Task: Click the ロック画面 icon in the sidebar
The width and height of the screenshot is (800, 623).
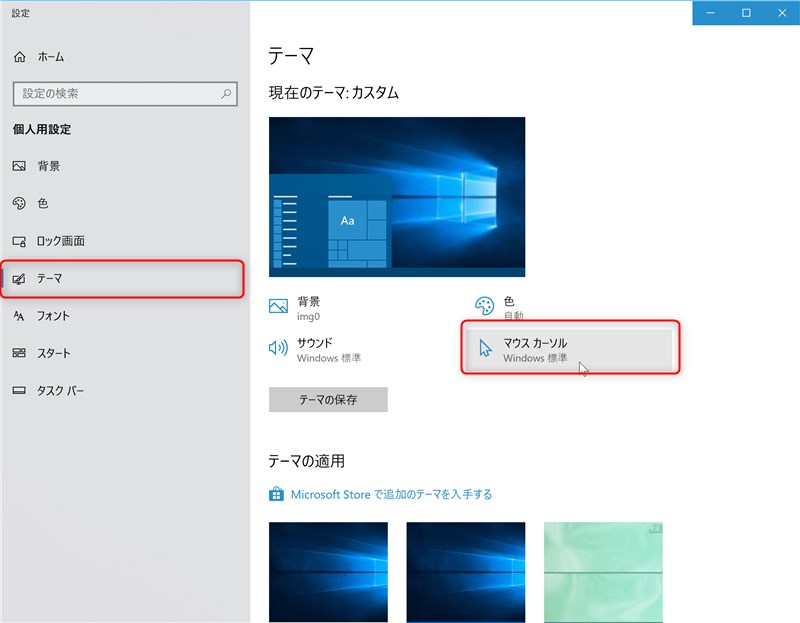Action: (19, 241)
